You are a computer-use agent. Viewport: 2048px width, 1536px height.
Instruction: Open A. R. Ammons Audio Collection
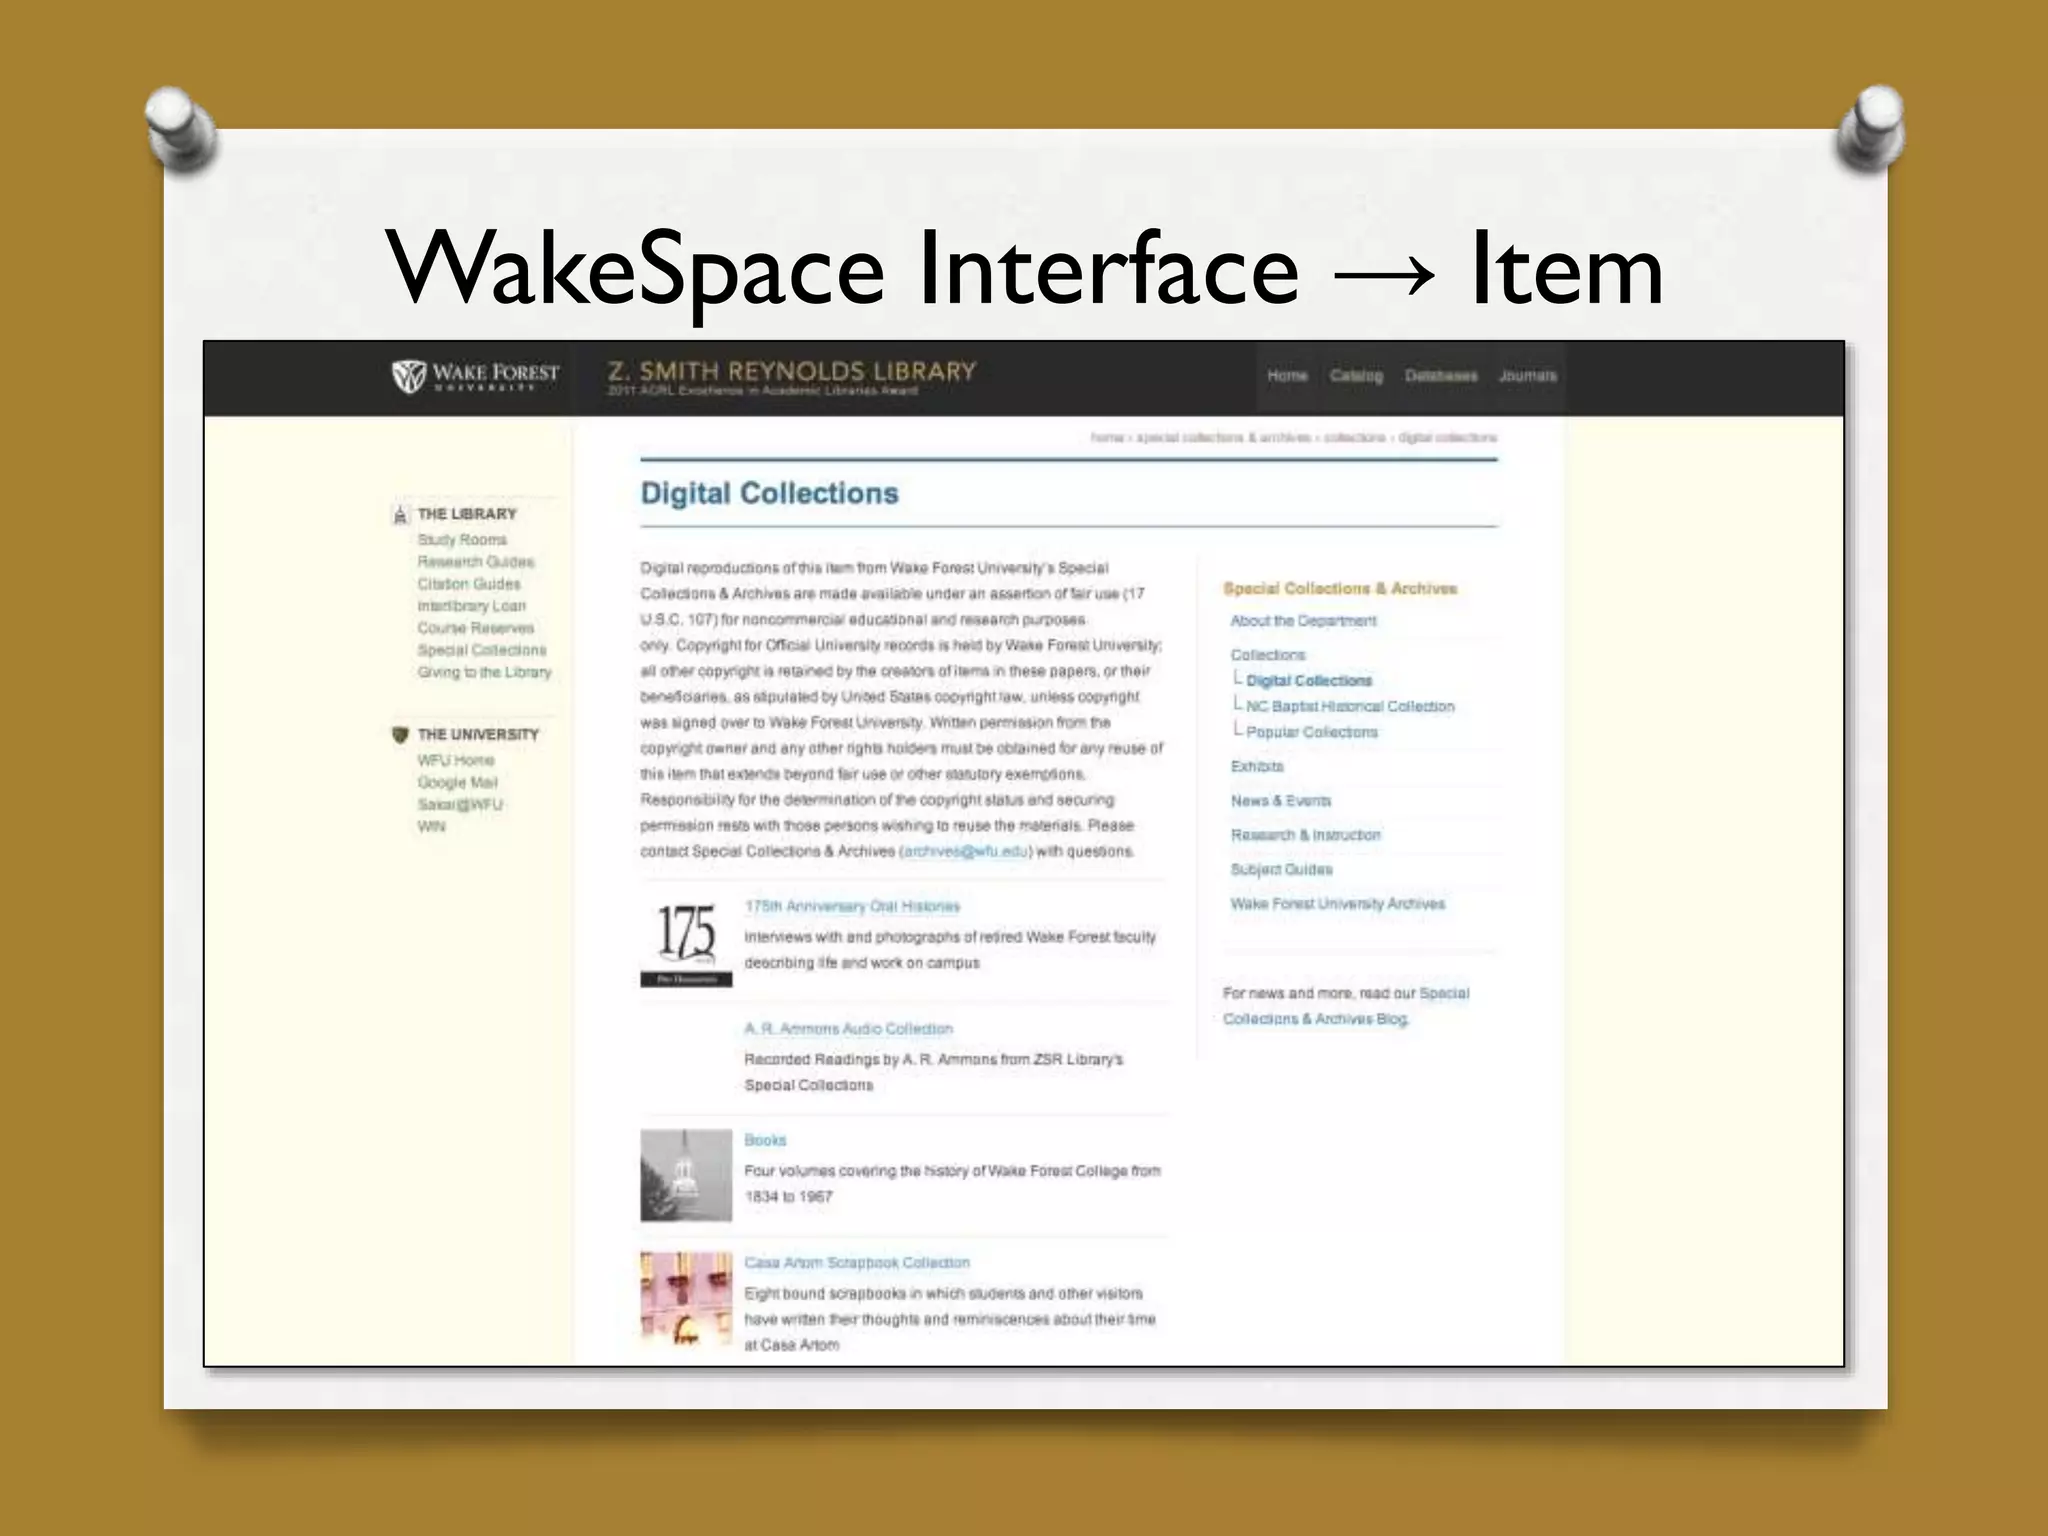pos(848,1029)
